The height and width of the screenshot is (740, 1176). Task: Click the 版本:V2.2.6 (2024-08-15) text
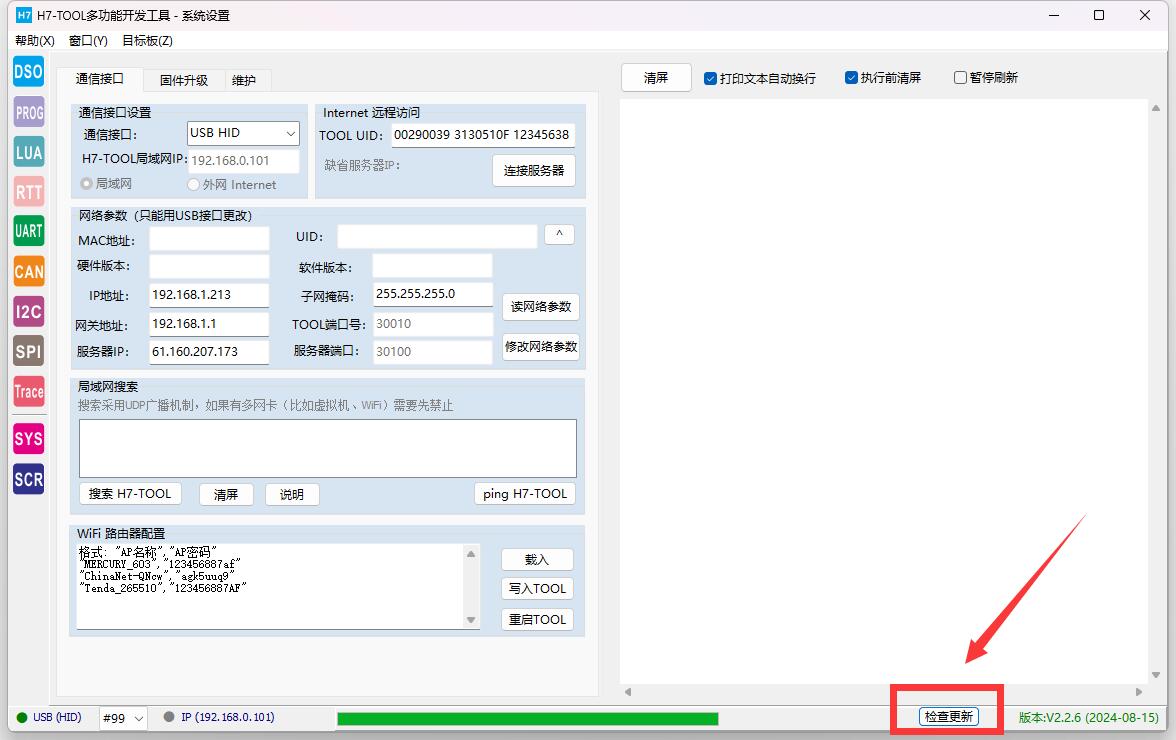(1088, 718)
